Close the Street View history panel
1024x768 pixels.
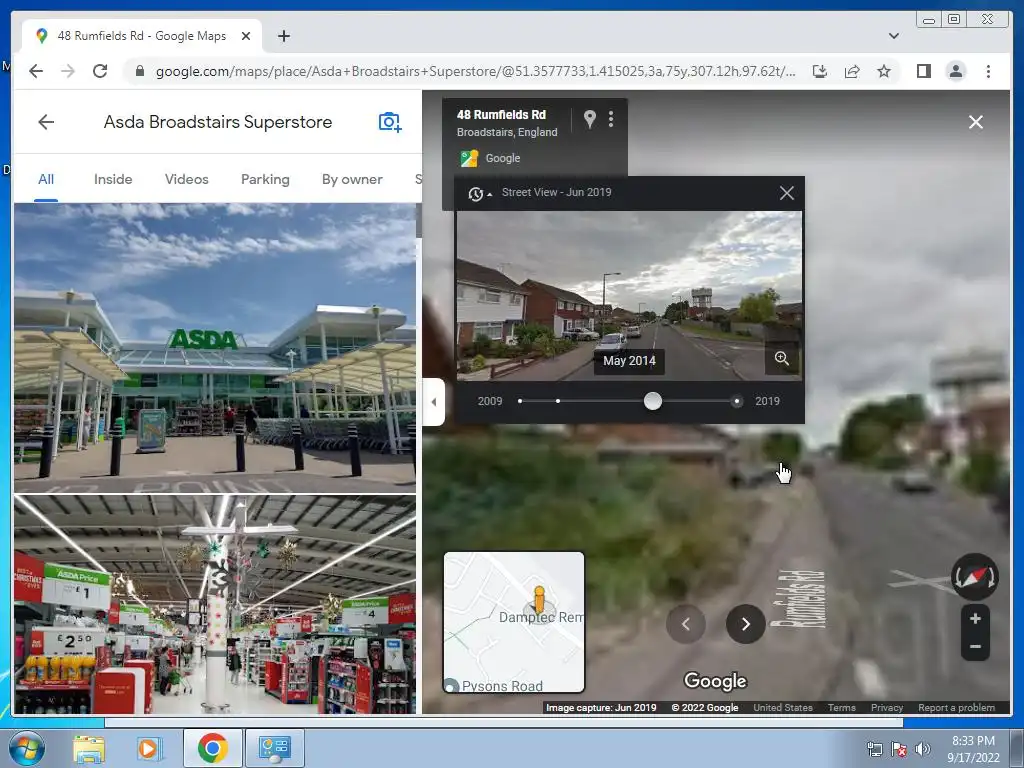click(787, 193)
